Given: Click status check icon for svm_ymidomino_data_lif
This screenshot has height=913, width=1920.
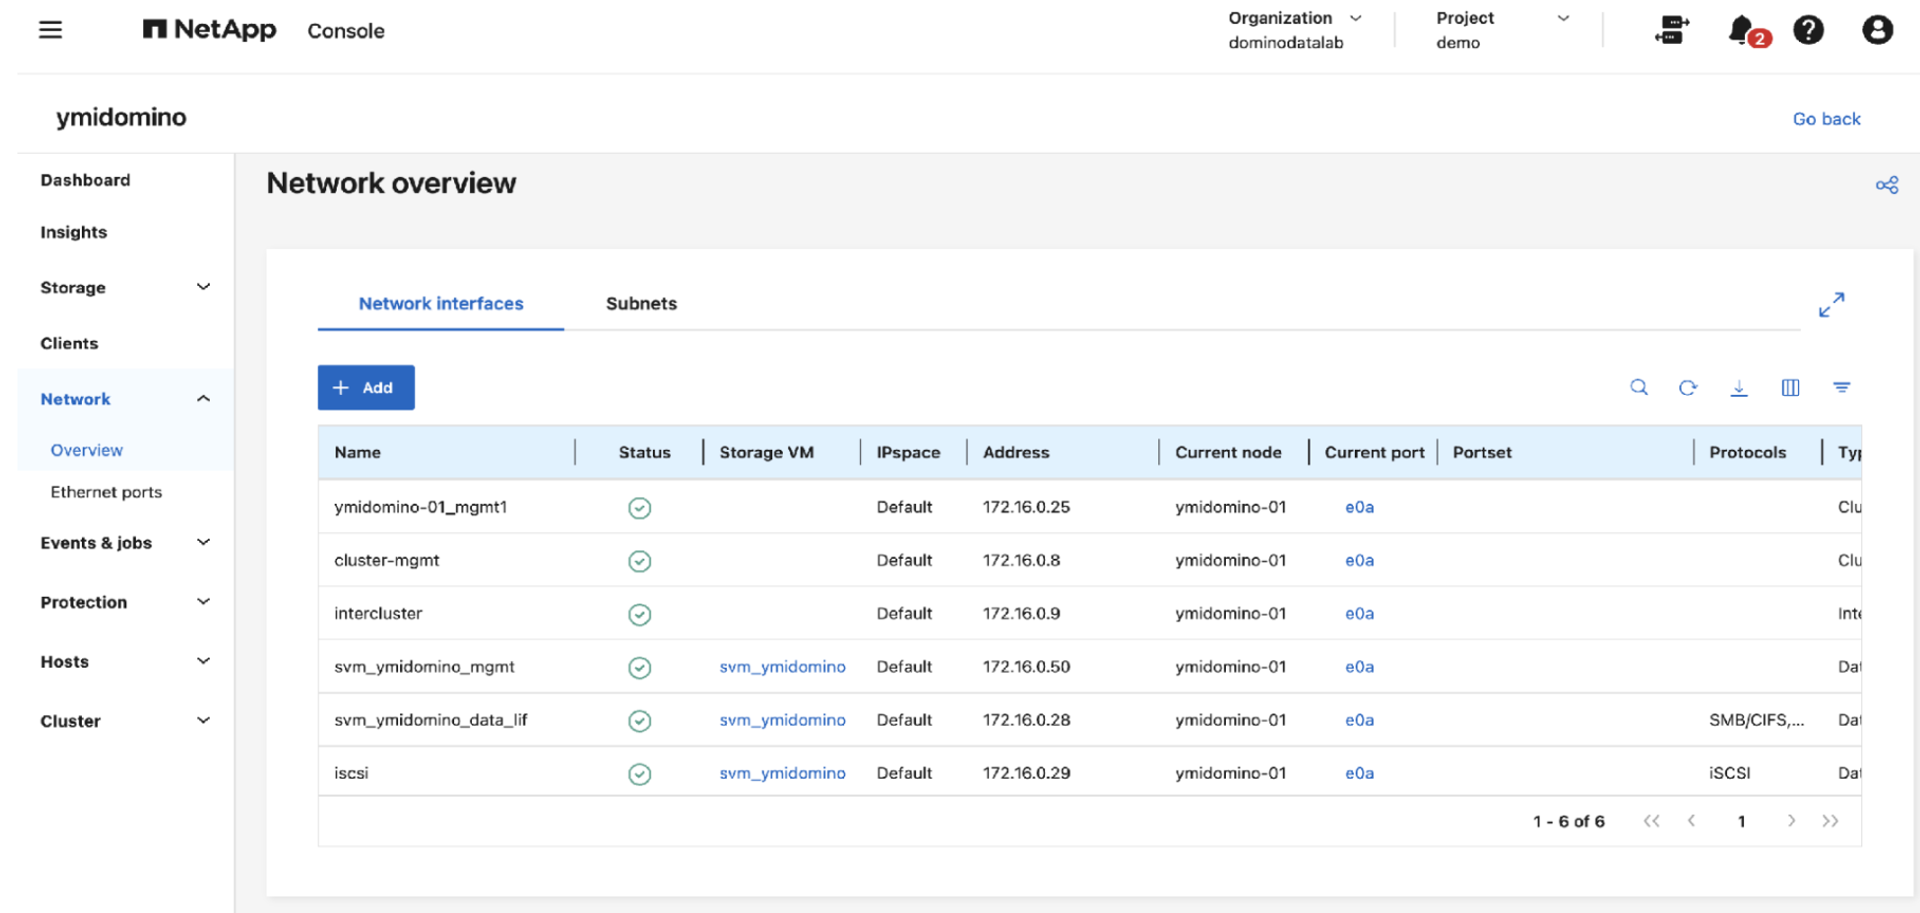Looking at the screenshot, I should tap(640, 720).
